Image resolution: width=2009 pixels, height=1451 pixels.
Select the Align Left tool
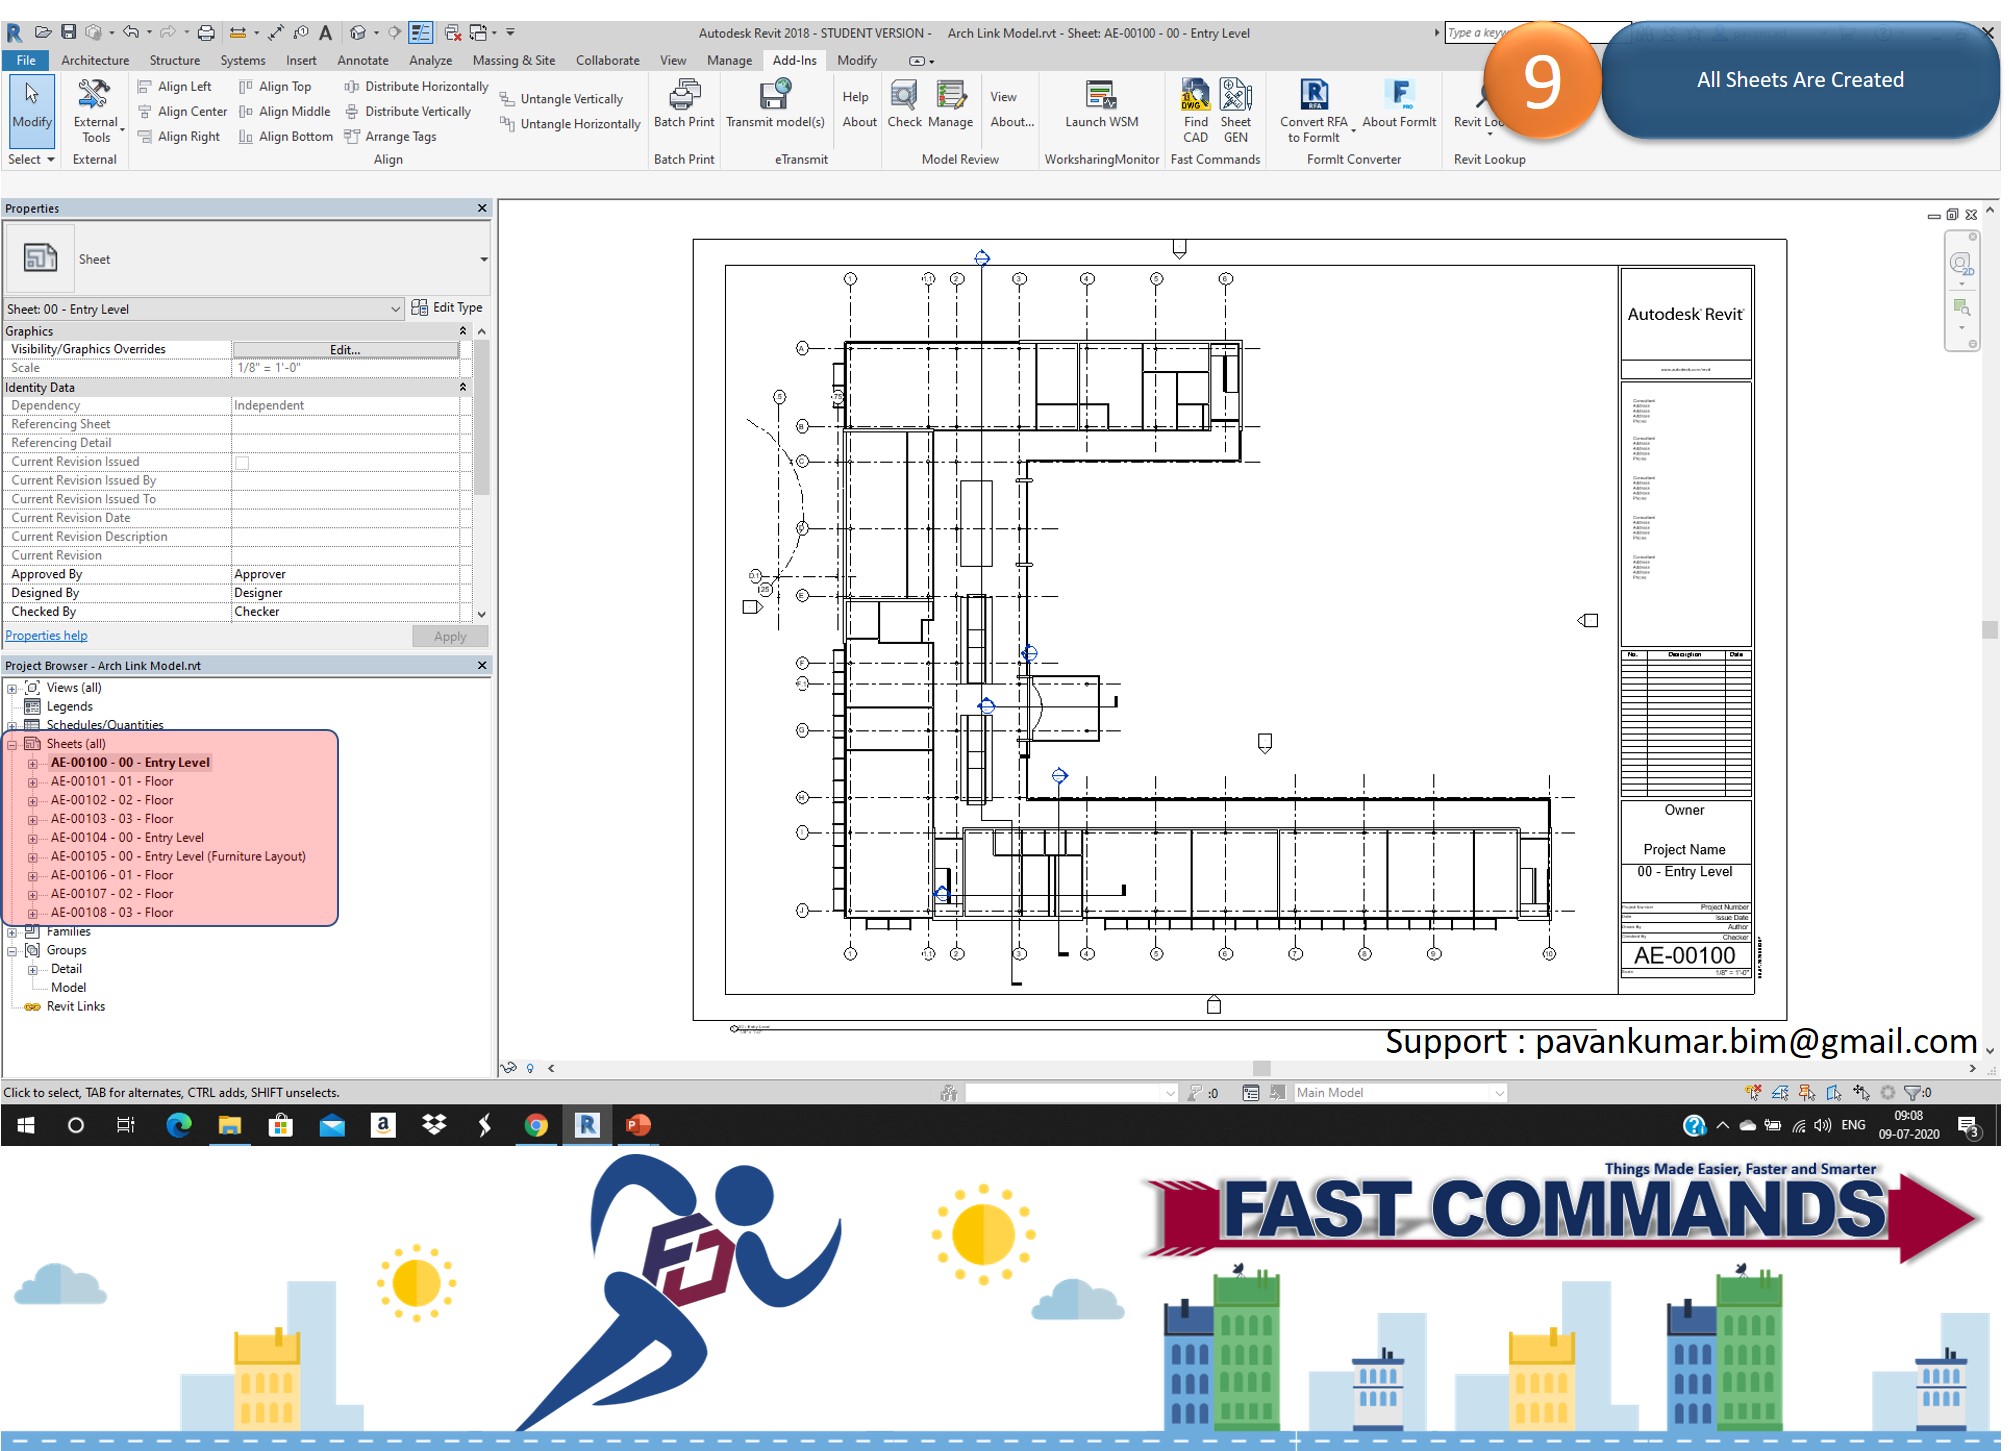coord(175,87)
